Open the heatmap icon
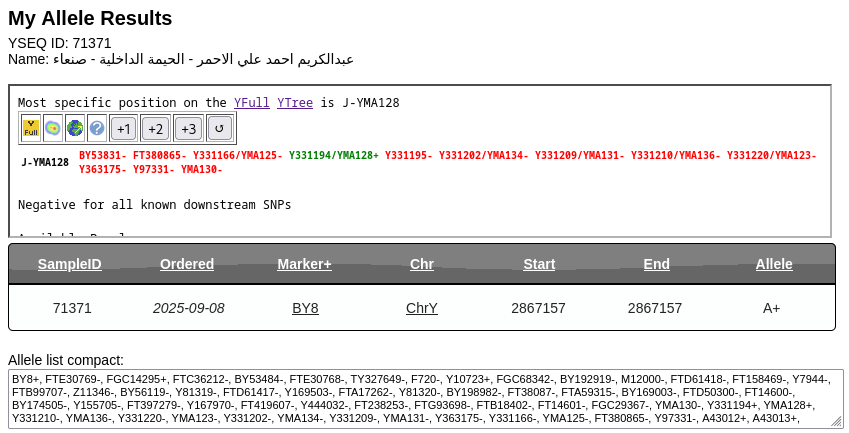 pyautogui.click(x=53, y=128)
